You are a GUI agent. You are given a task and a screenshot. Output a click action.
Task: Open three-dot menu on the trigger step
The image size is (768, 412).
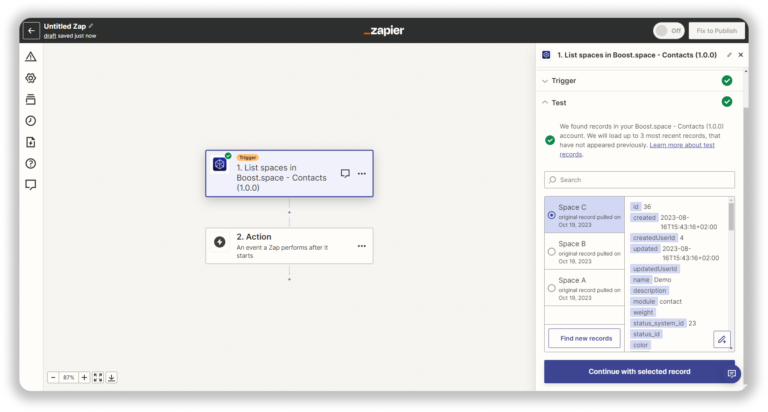point(362,173)
